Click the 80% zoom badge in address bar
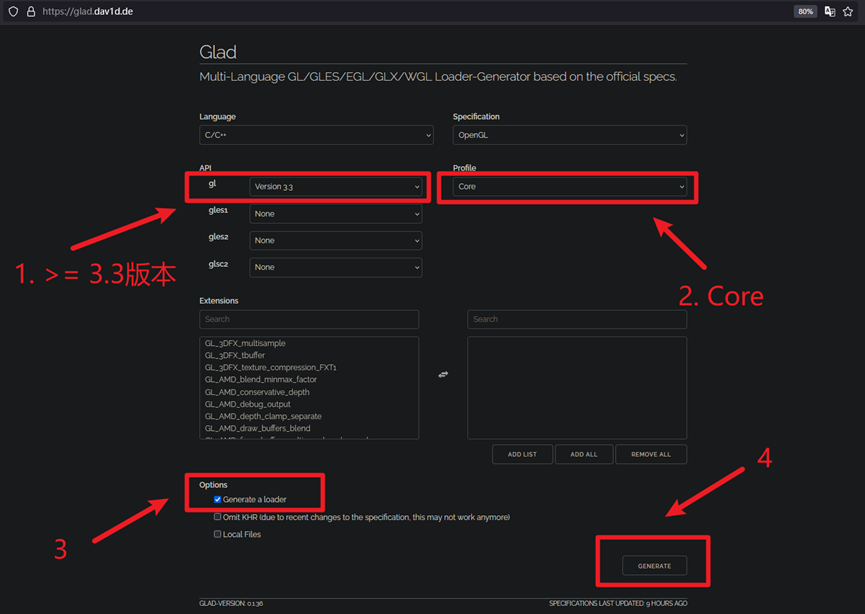Viewport: 865px width, 614px height. (x=805, y=11)
